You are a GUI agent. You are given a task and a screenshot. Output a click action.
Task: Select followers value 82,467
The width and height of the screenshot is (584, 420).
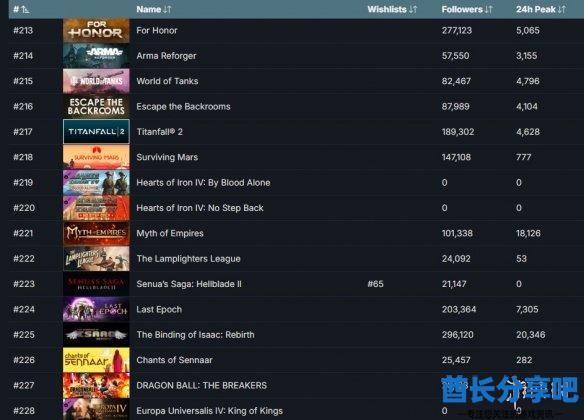tap(456, 81)
